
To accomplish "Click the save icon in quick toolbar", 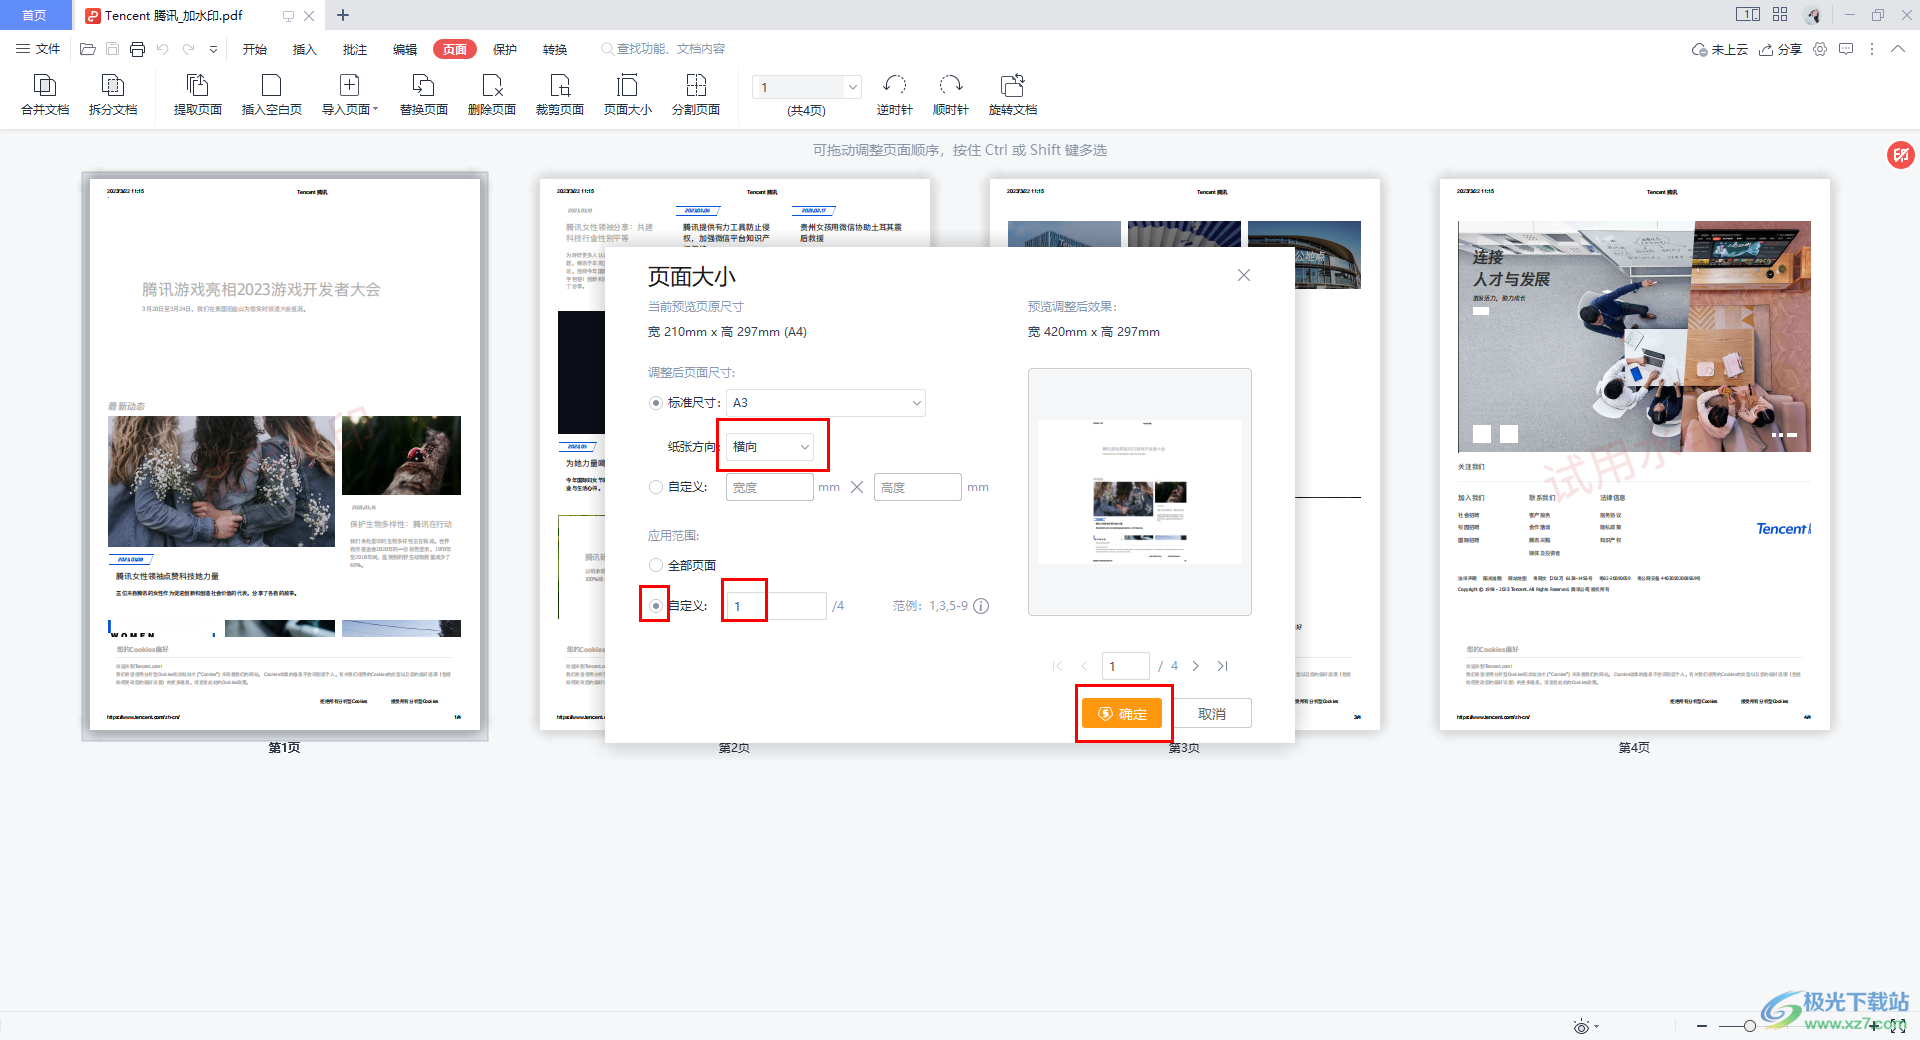I will (112, 49).
